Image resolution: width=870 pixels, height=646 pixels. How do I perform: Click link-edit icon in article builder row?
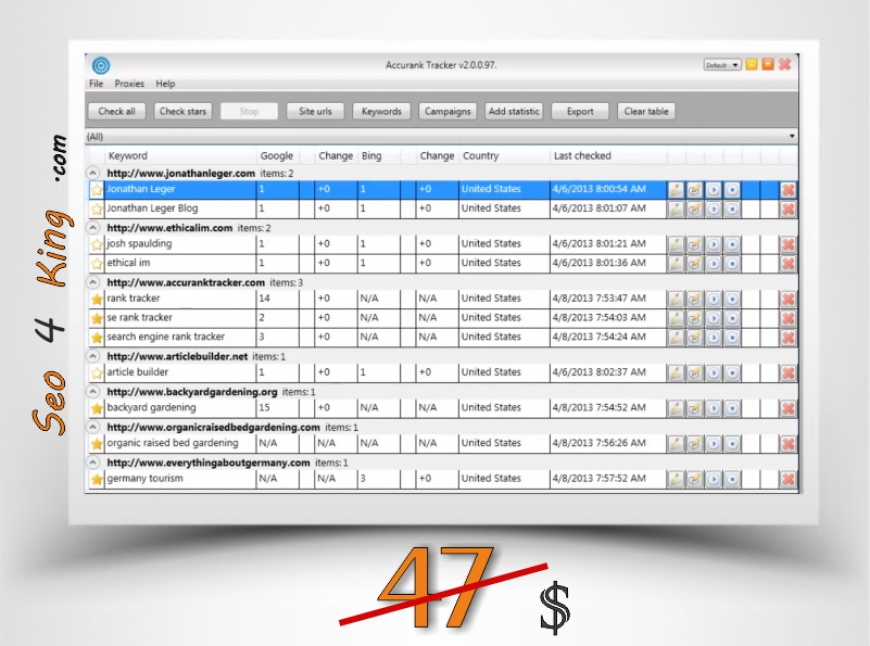(694, 373)
